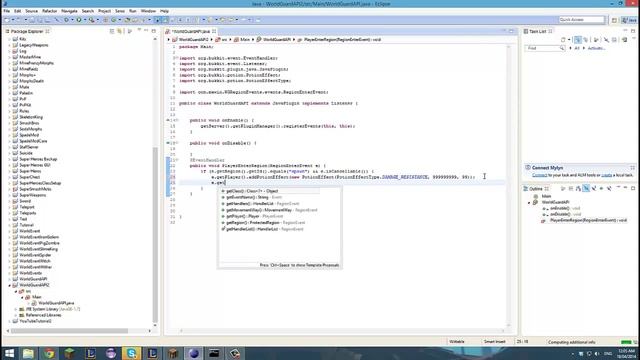Click New Task icon in Task List
640x360 pixels.
[x=563, y=40]
